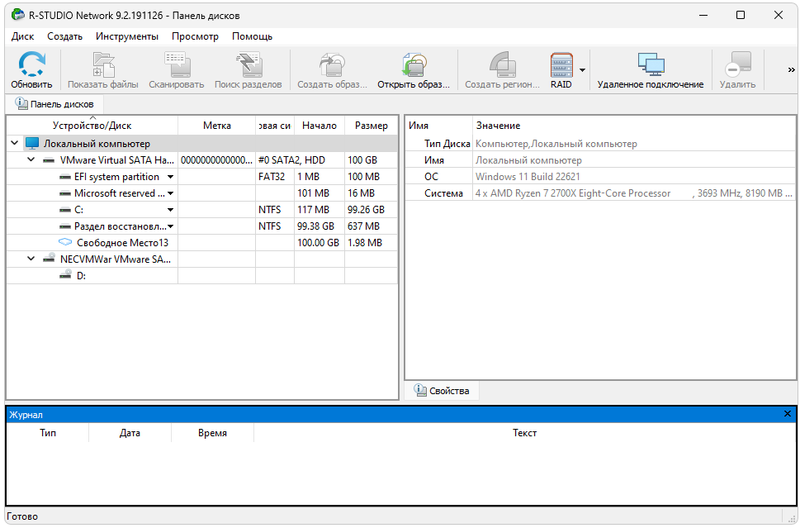Open dropdown next to C: partition

click(x=170, y=210)
